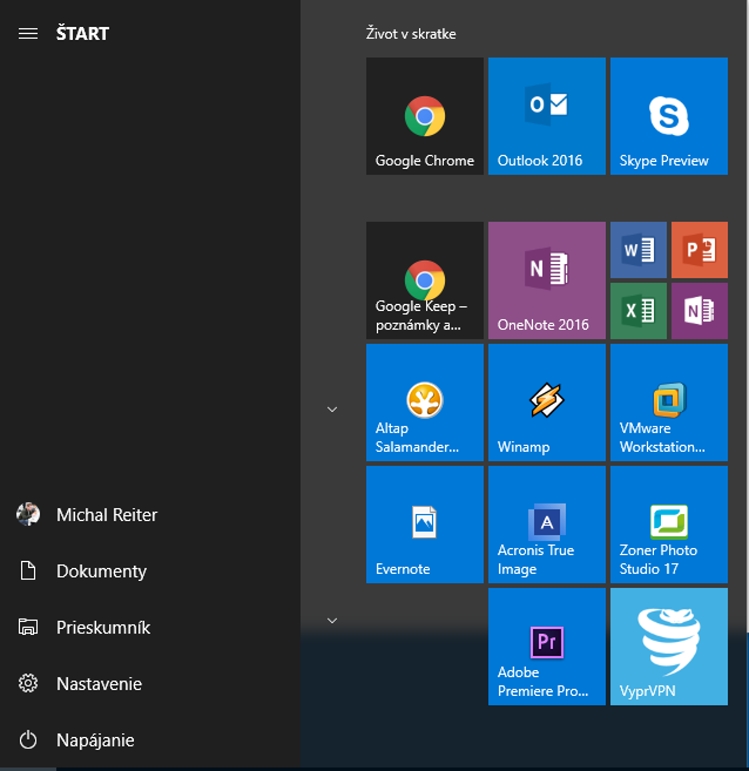This screenshot has width=749, height=771.
Task: Open Zoner Photo Studio 17 tile
Action: point(668,524)
